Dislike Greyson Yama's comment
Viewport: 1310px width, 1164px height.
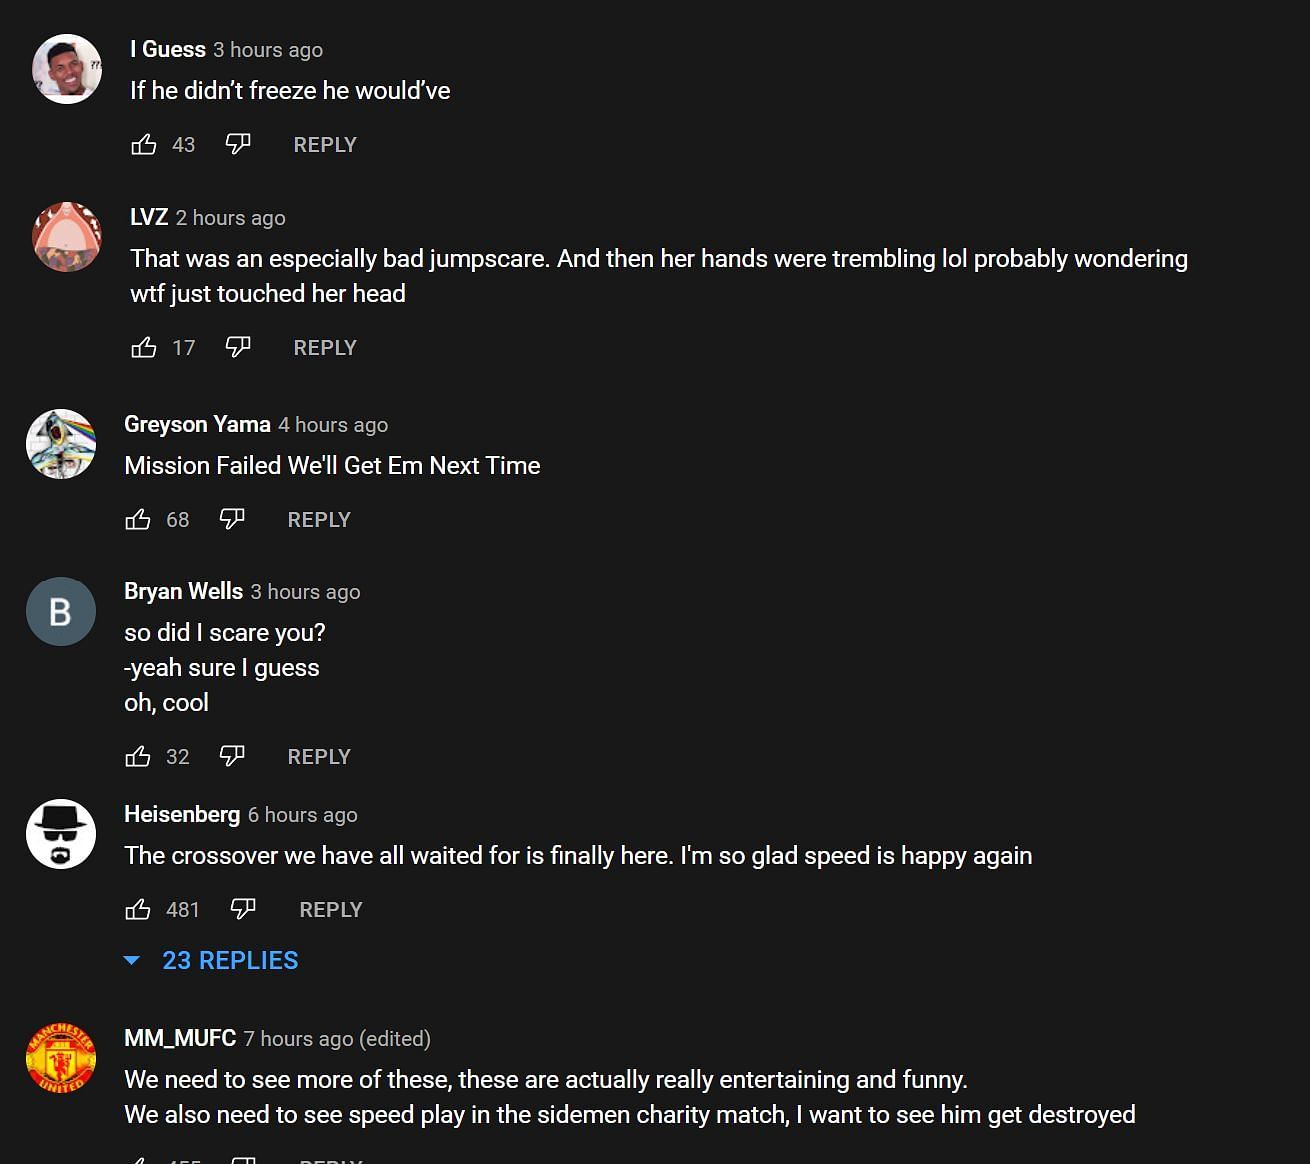(232, 519)
